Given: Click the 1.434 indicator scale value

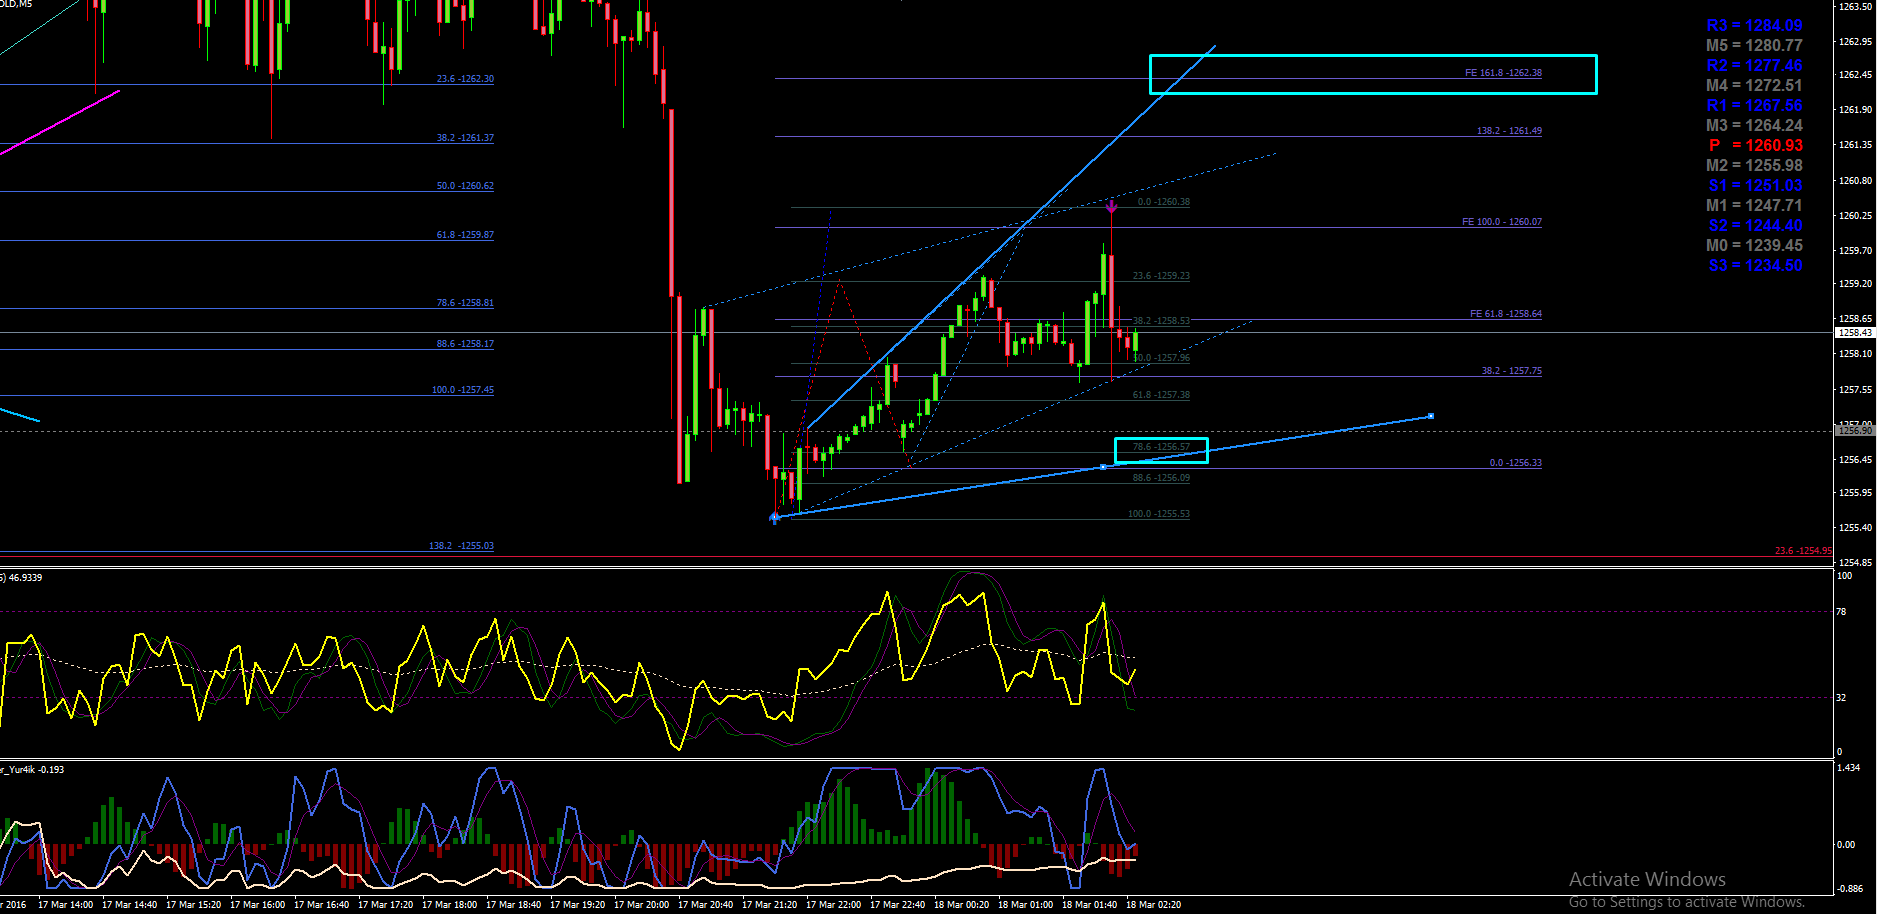Looking at the screenshot, I should (1849, 768).
